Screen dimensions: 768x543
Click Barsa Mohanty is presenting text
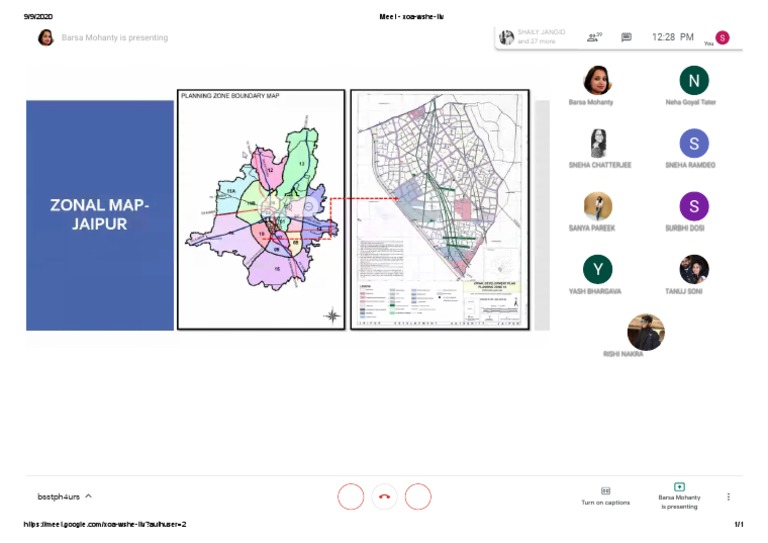click(115, 38)
